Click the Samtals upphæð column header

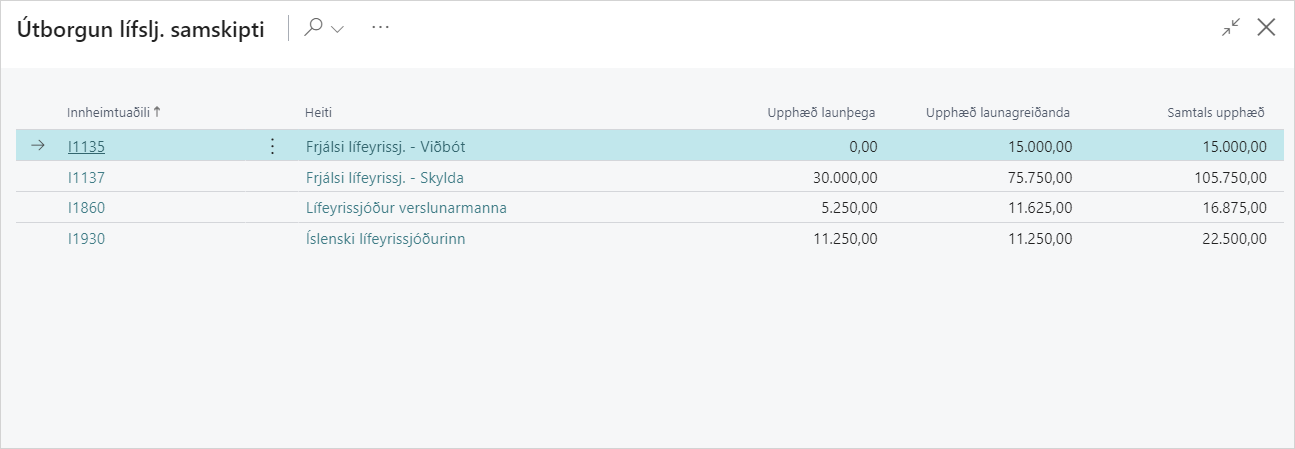(1216, 112)
